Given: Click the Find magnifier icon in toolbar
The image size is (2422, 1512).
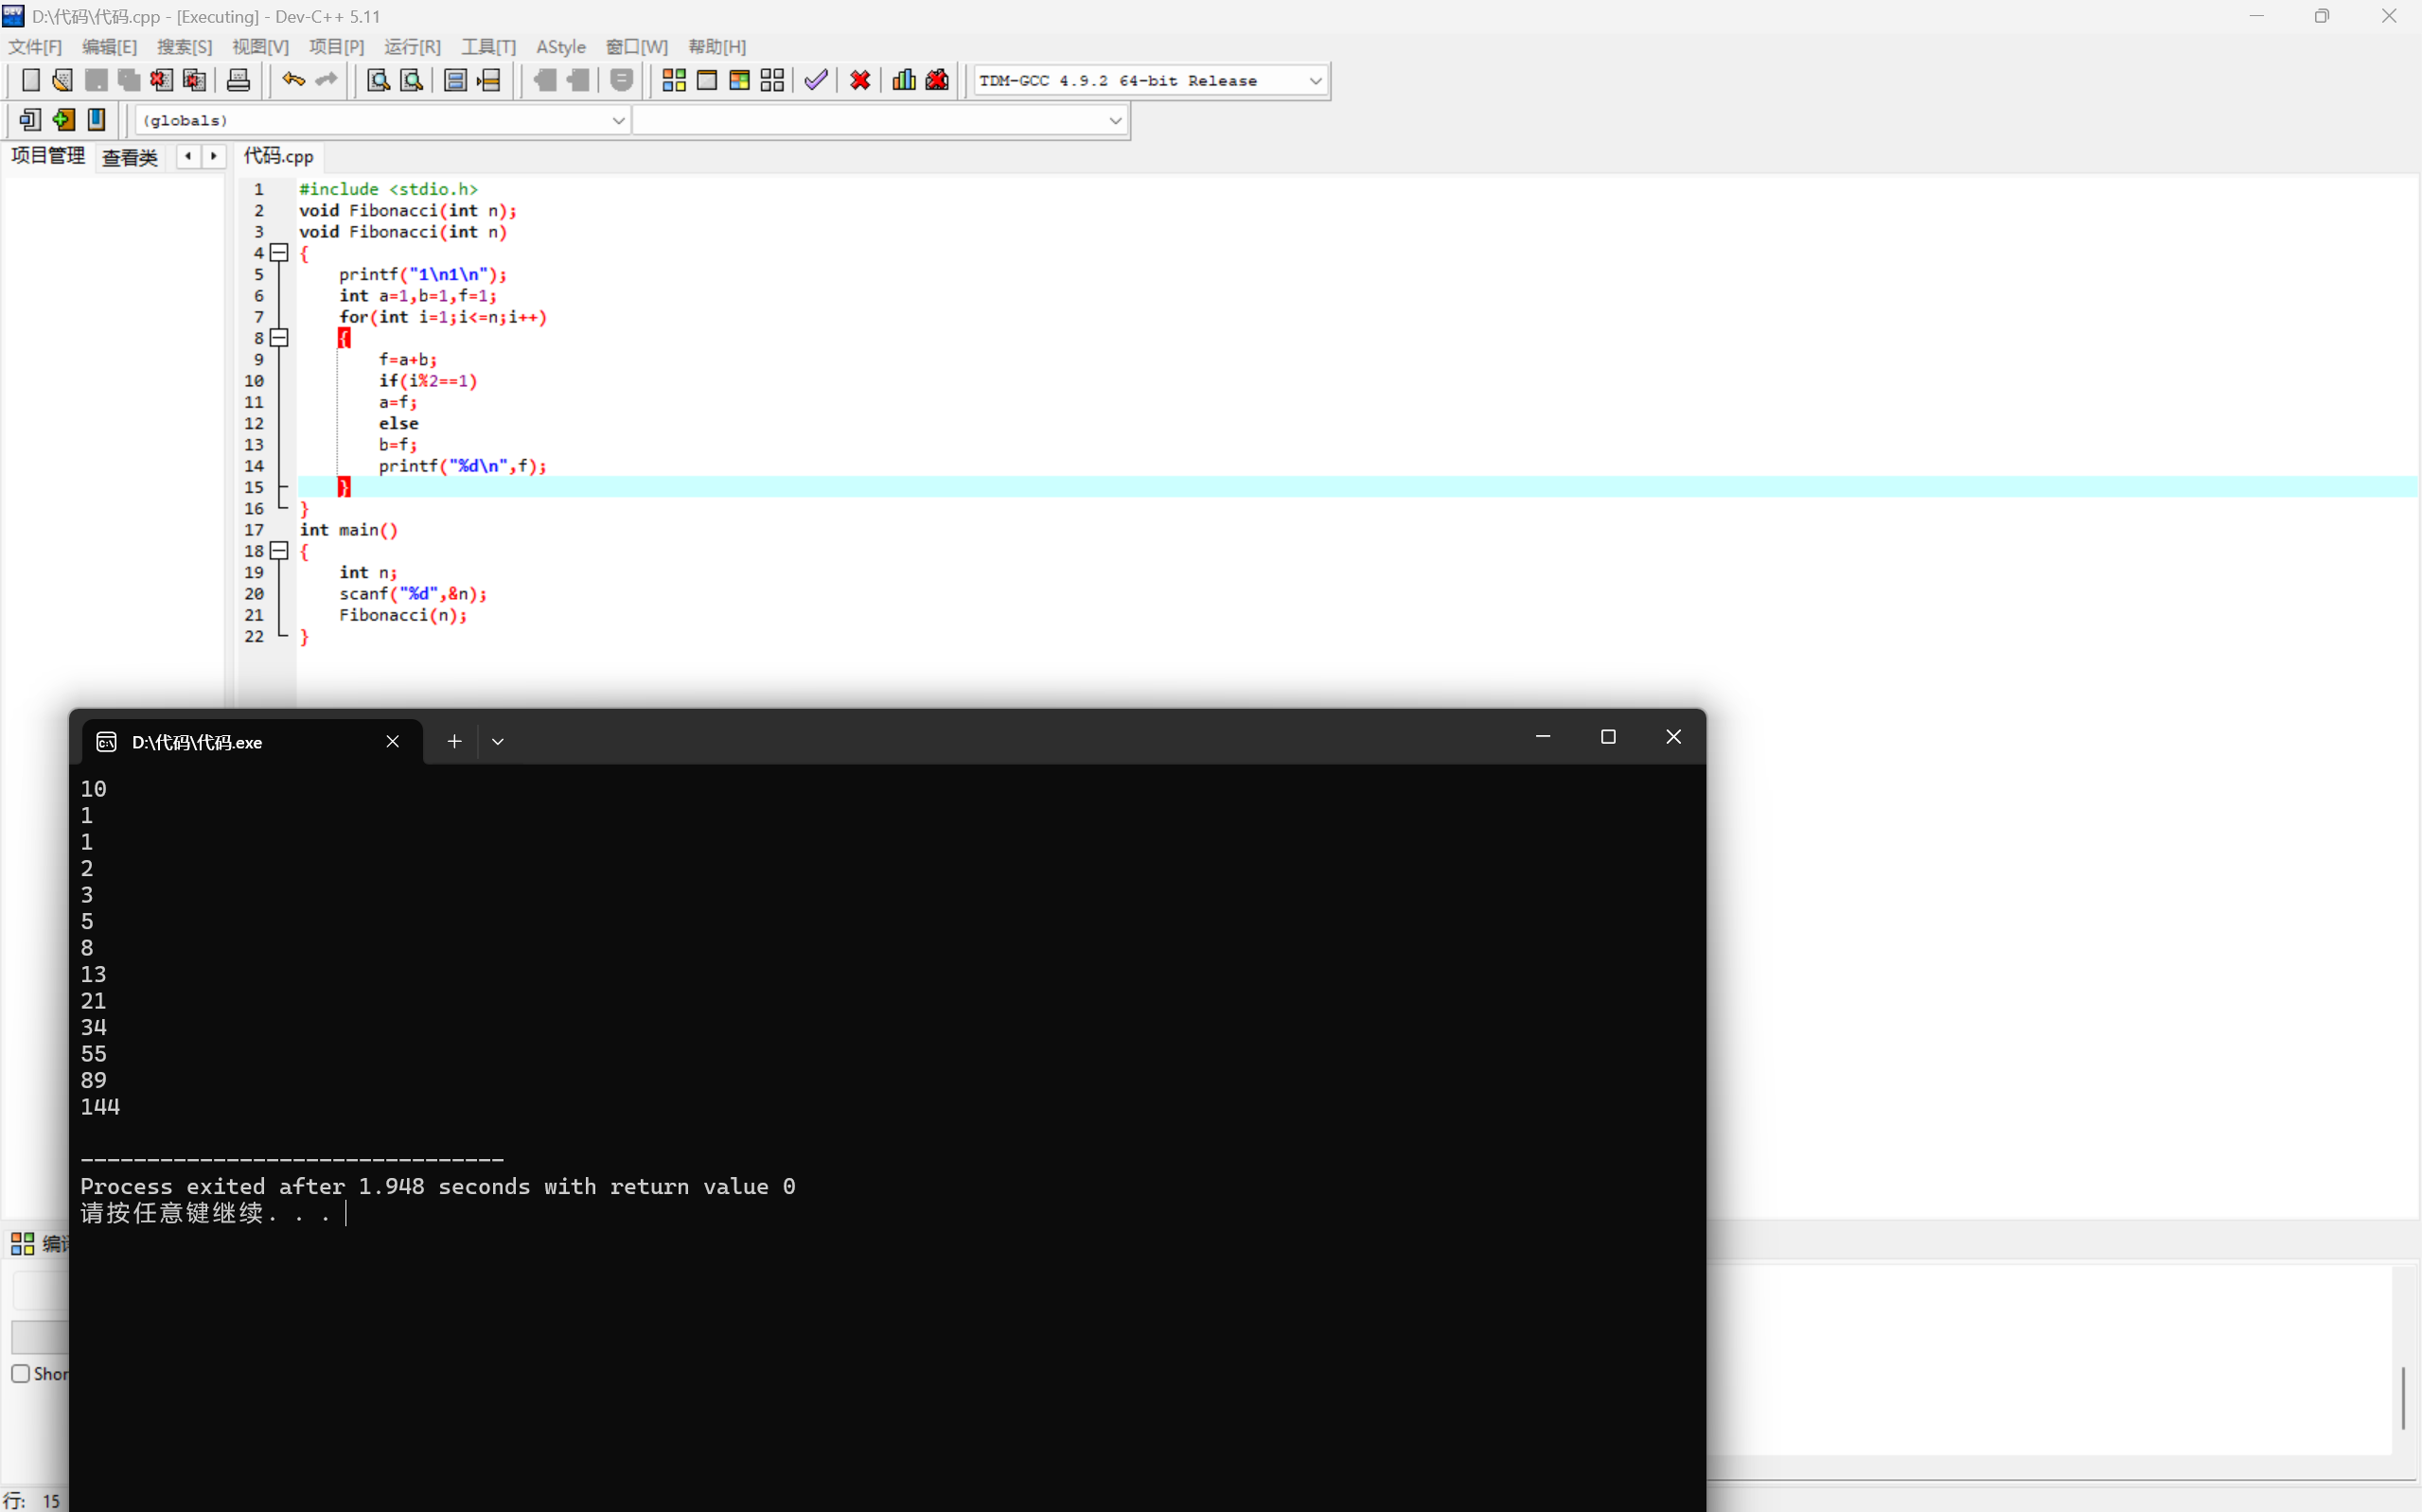Looking at the screenshot, I should 378,80.
